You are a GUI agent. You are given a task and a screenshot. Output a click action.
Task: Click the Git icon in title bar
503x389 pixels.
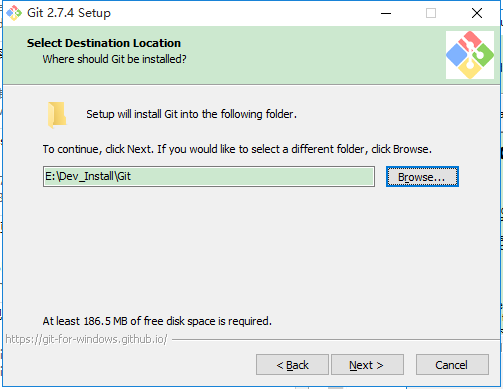click(14, 13)
